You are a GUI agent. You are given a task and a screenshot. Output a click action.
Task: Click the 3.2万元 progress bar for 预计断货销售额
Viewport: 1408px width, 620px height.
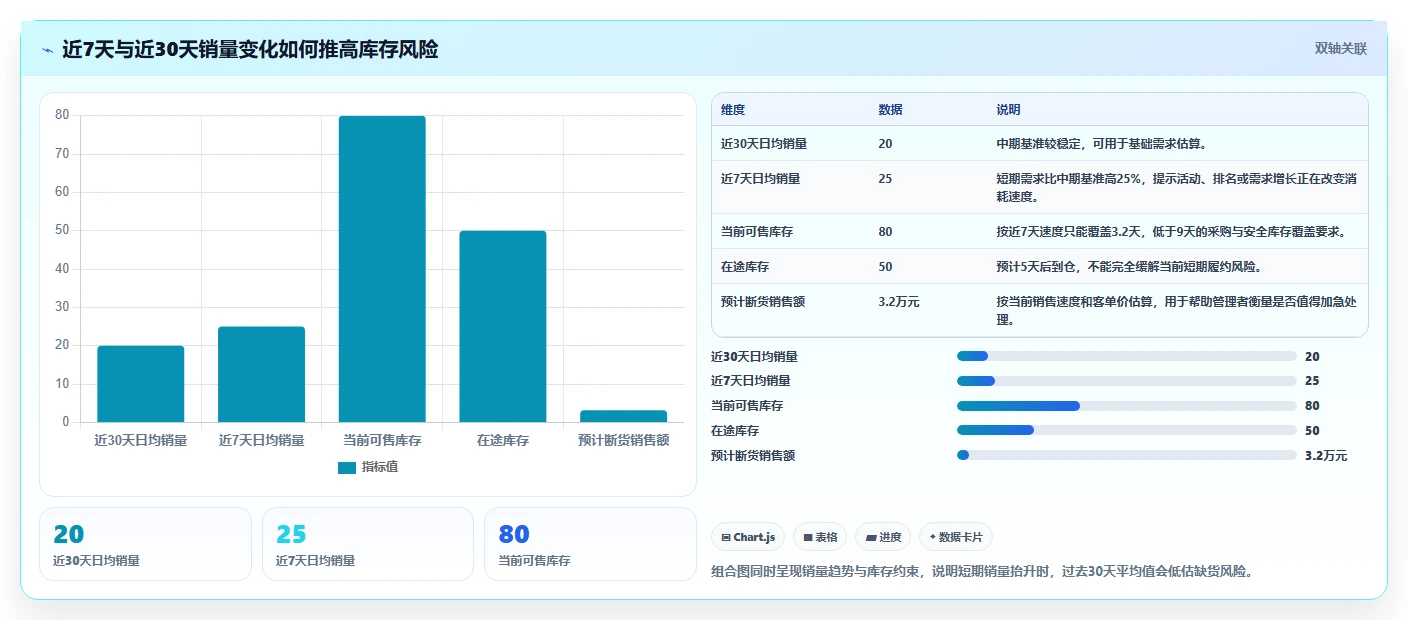(1126, 455)
